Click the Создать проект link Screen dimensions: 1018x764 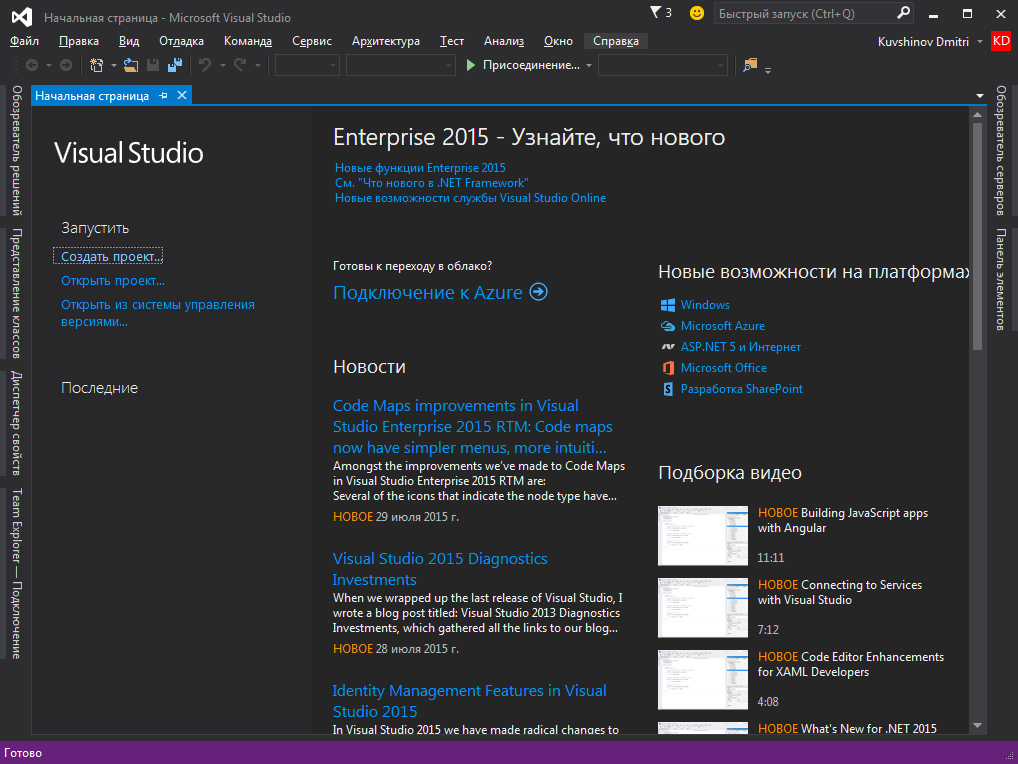pyautogui.click(x=111, y=257)
